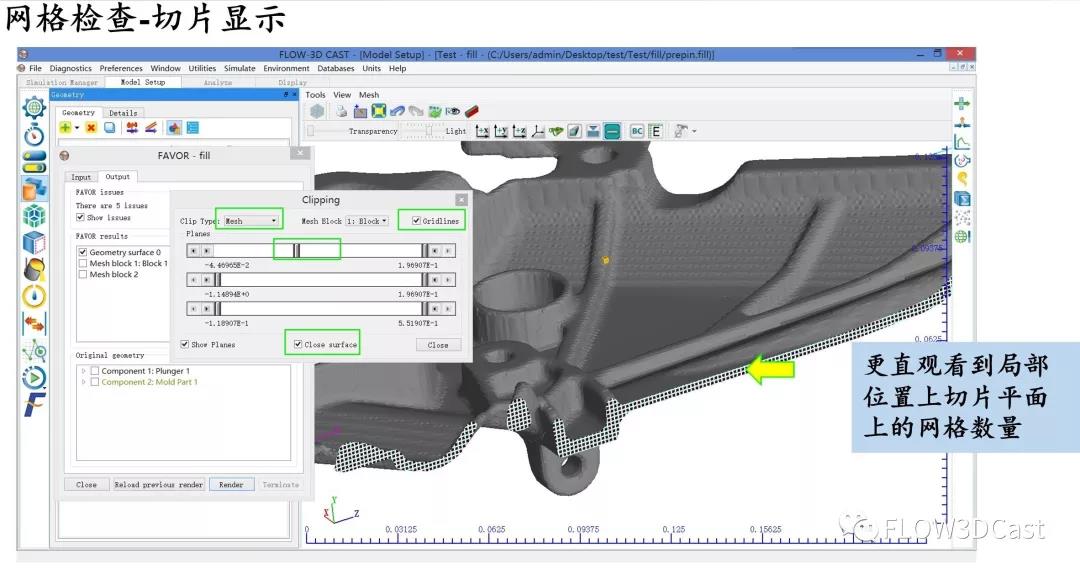Expand Component 1: Plunger 1 tree node
Image resolution: width=1080 pixels, height=574 pixels.
(82, 371)
